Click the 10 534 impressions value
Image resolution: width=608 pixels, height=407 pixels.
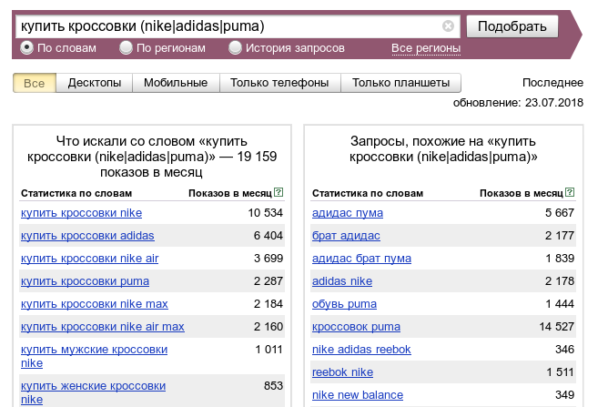point(265,213)
